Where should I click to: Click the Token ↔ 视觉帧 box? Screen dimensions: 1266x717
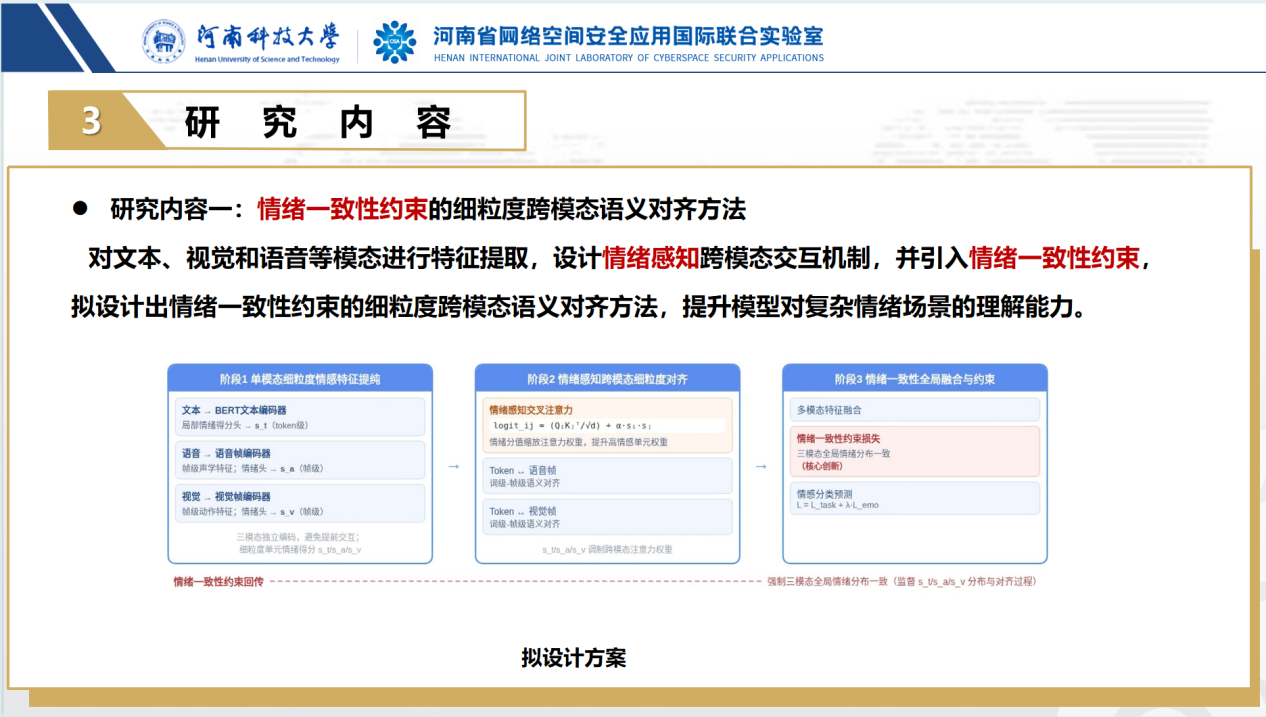(607, 517)
